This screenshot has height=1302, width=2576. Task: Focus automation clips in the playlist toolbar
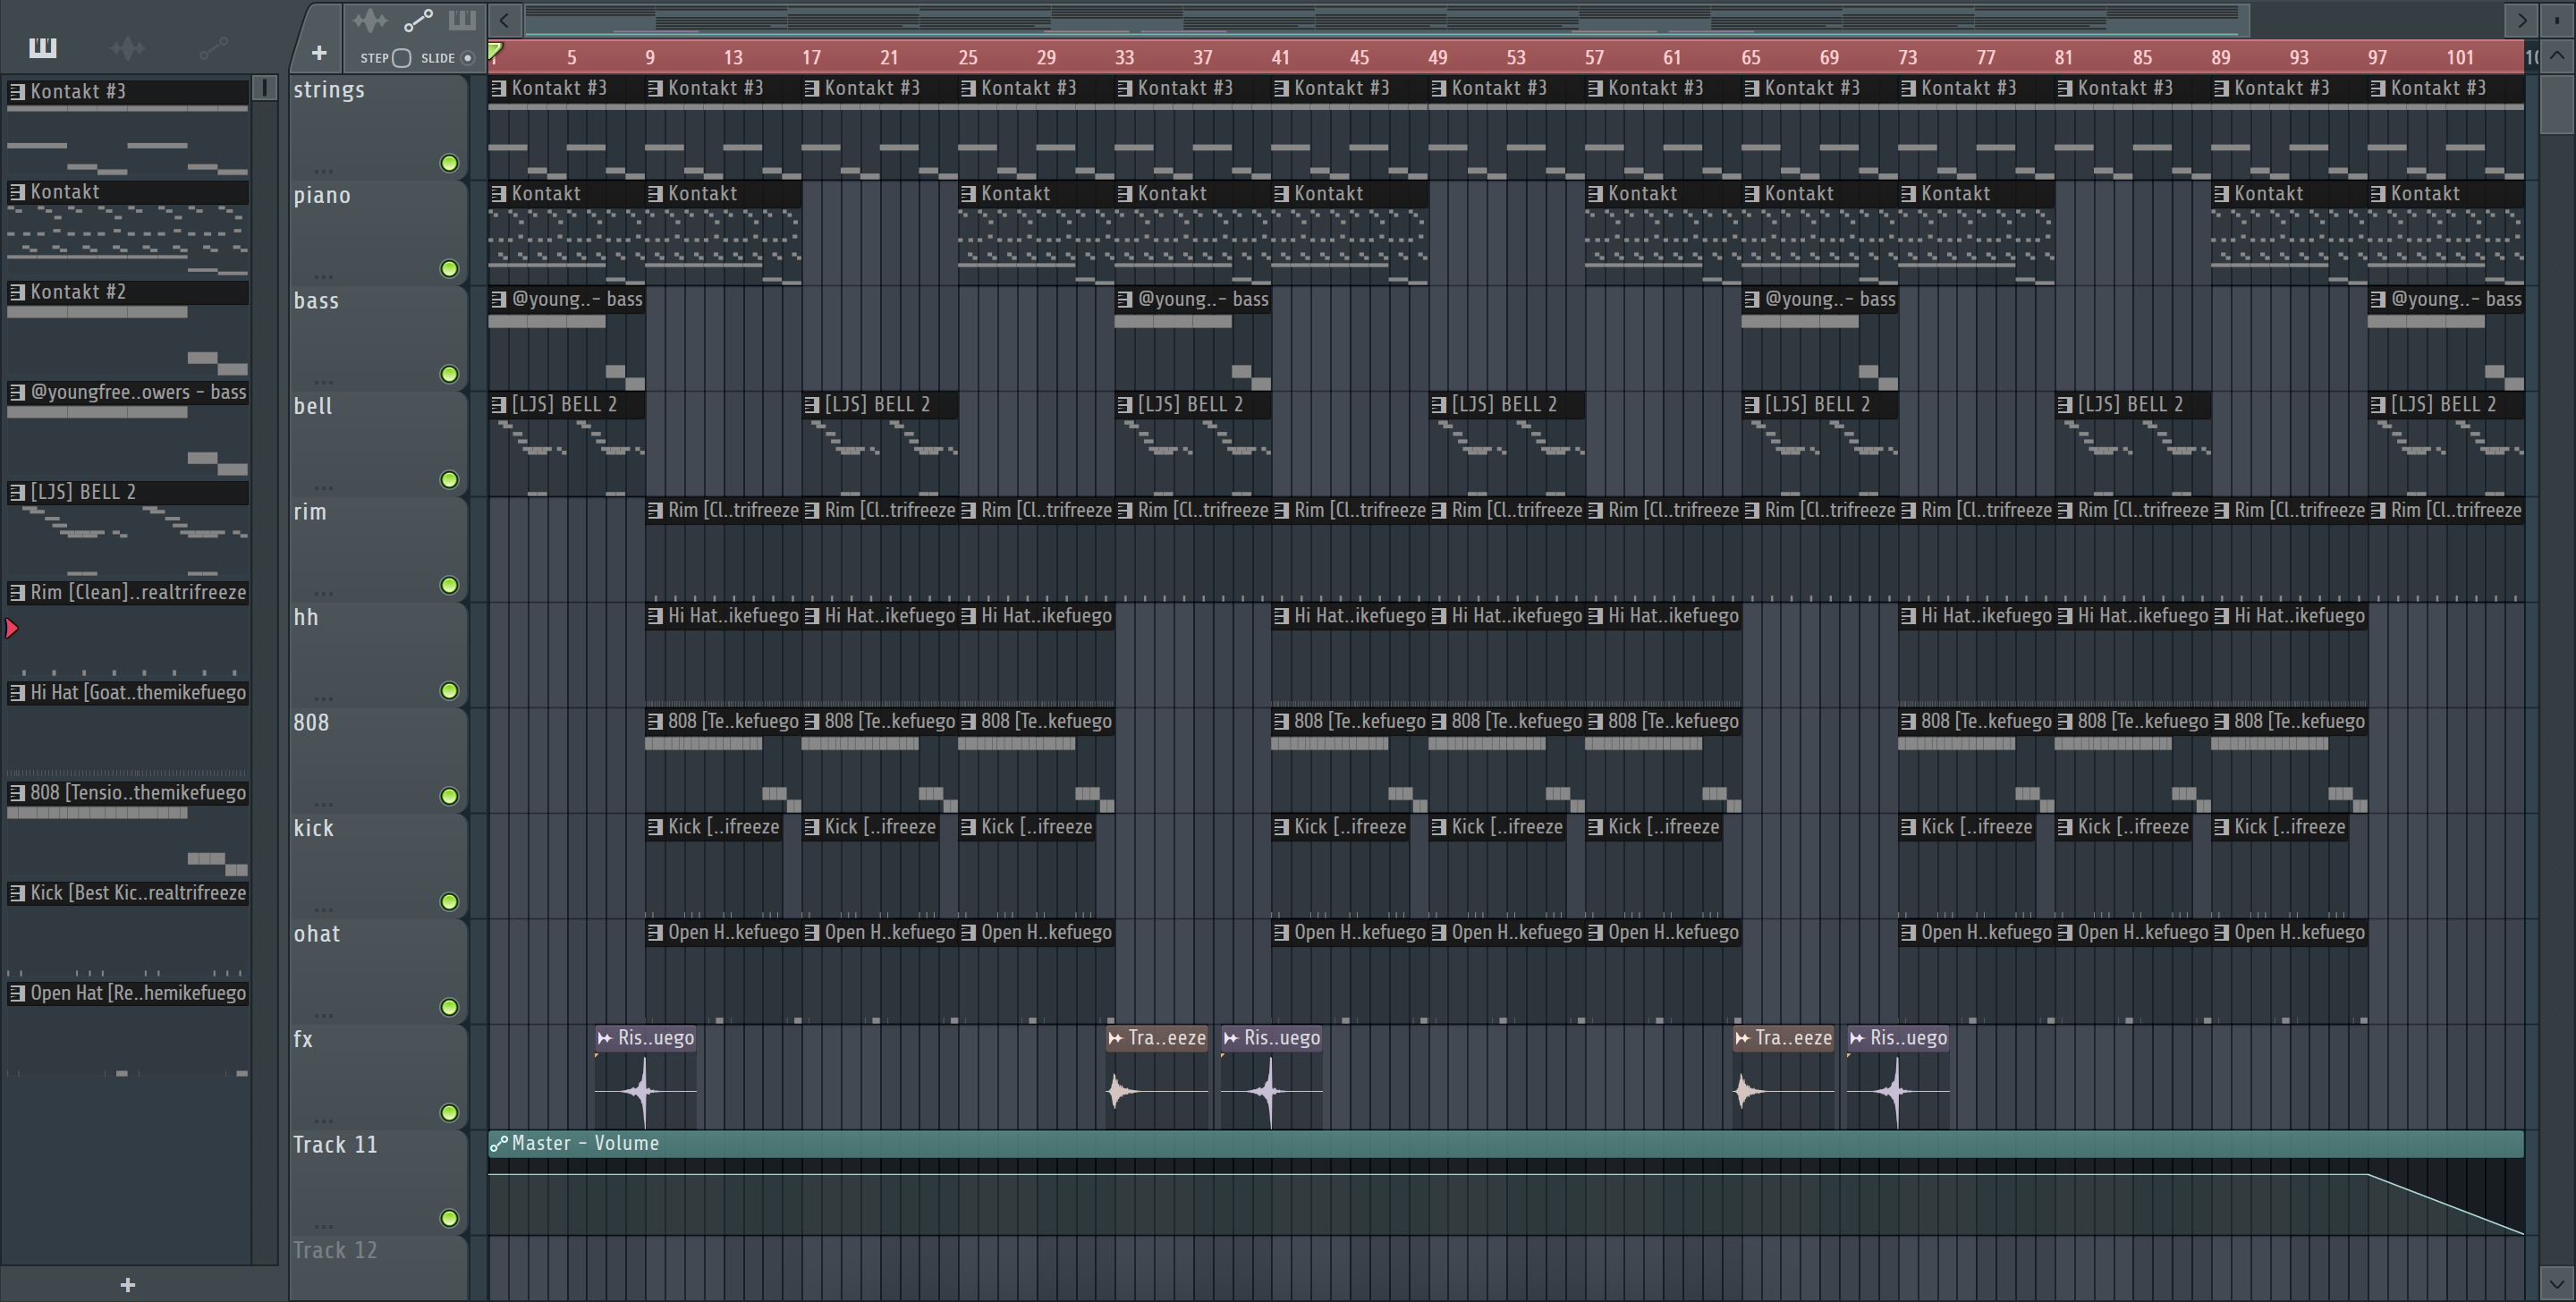[418, 20]
